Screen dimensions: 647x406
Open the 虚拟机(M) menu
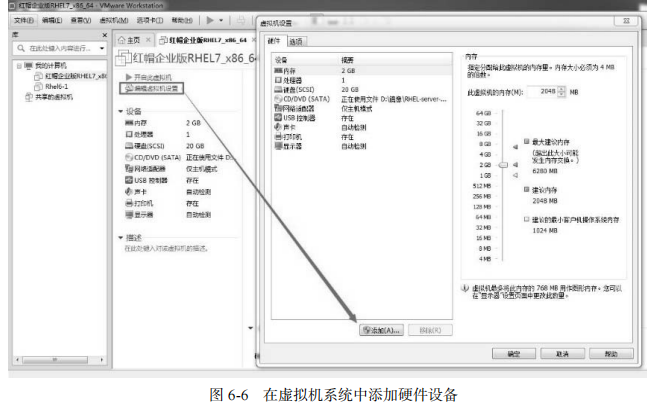coord(114,20)
